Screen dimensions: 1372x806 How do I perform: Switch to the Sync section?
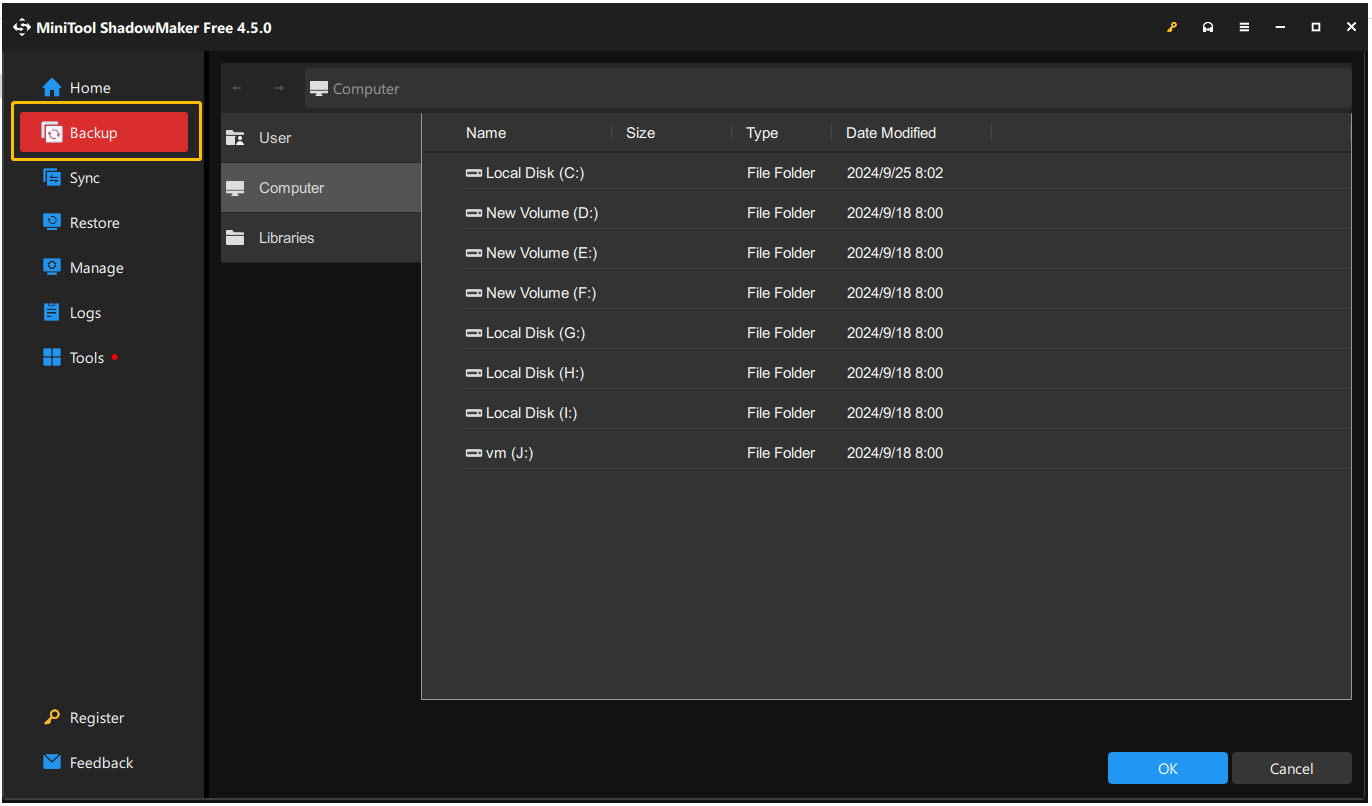85,178
